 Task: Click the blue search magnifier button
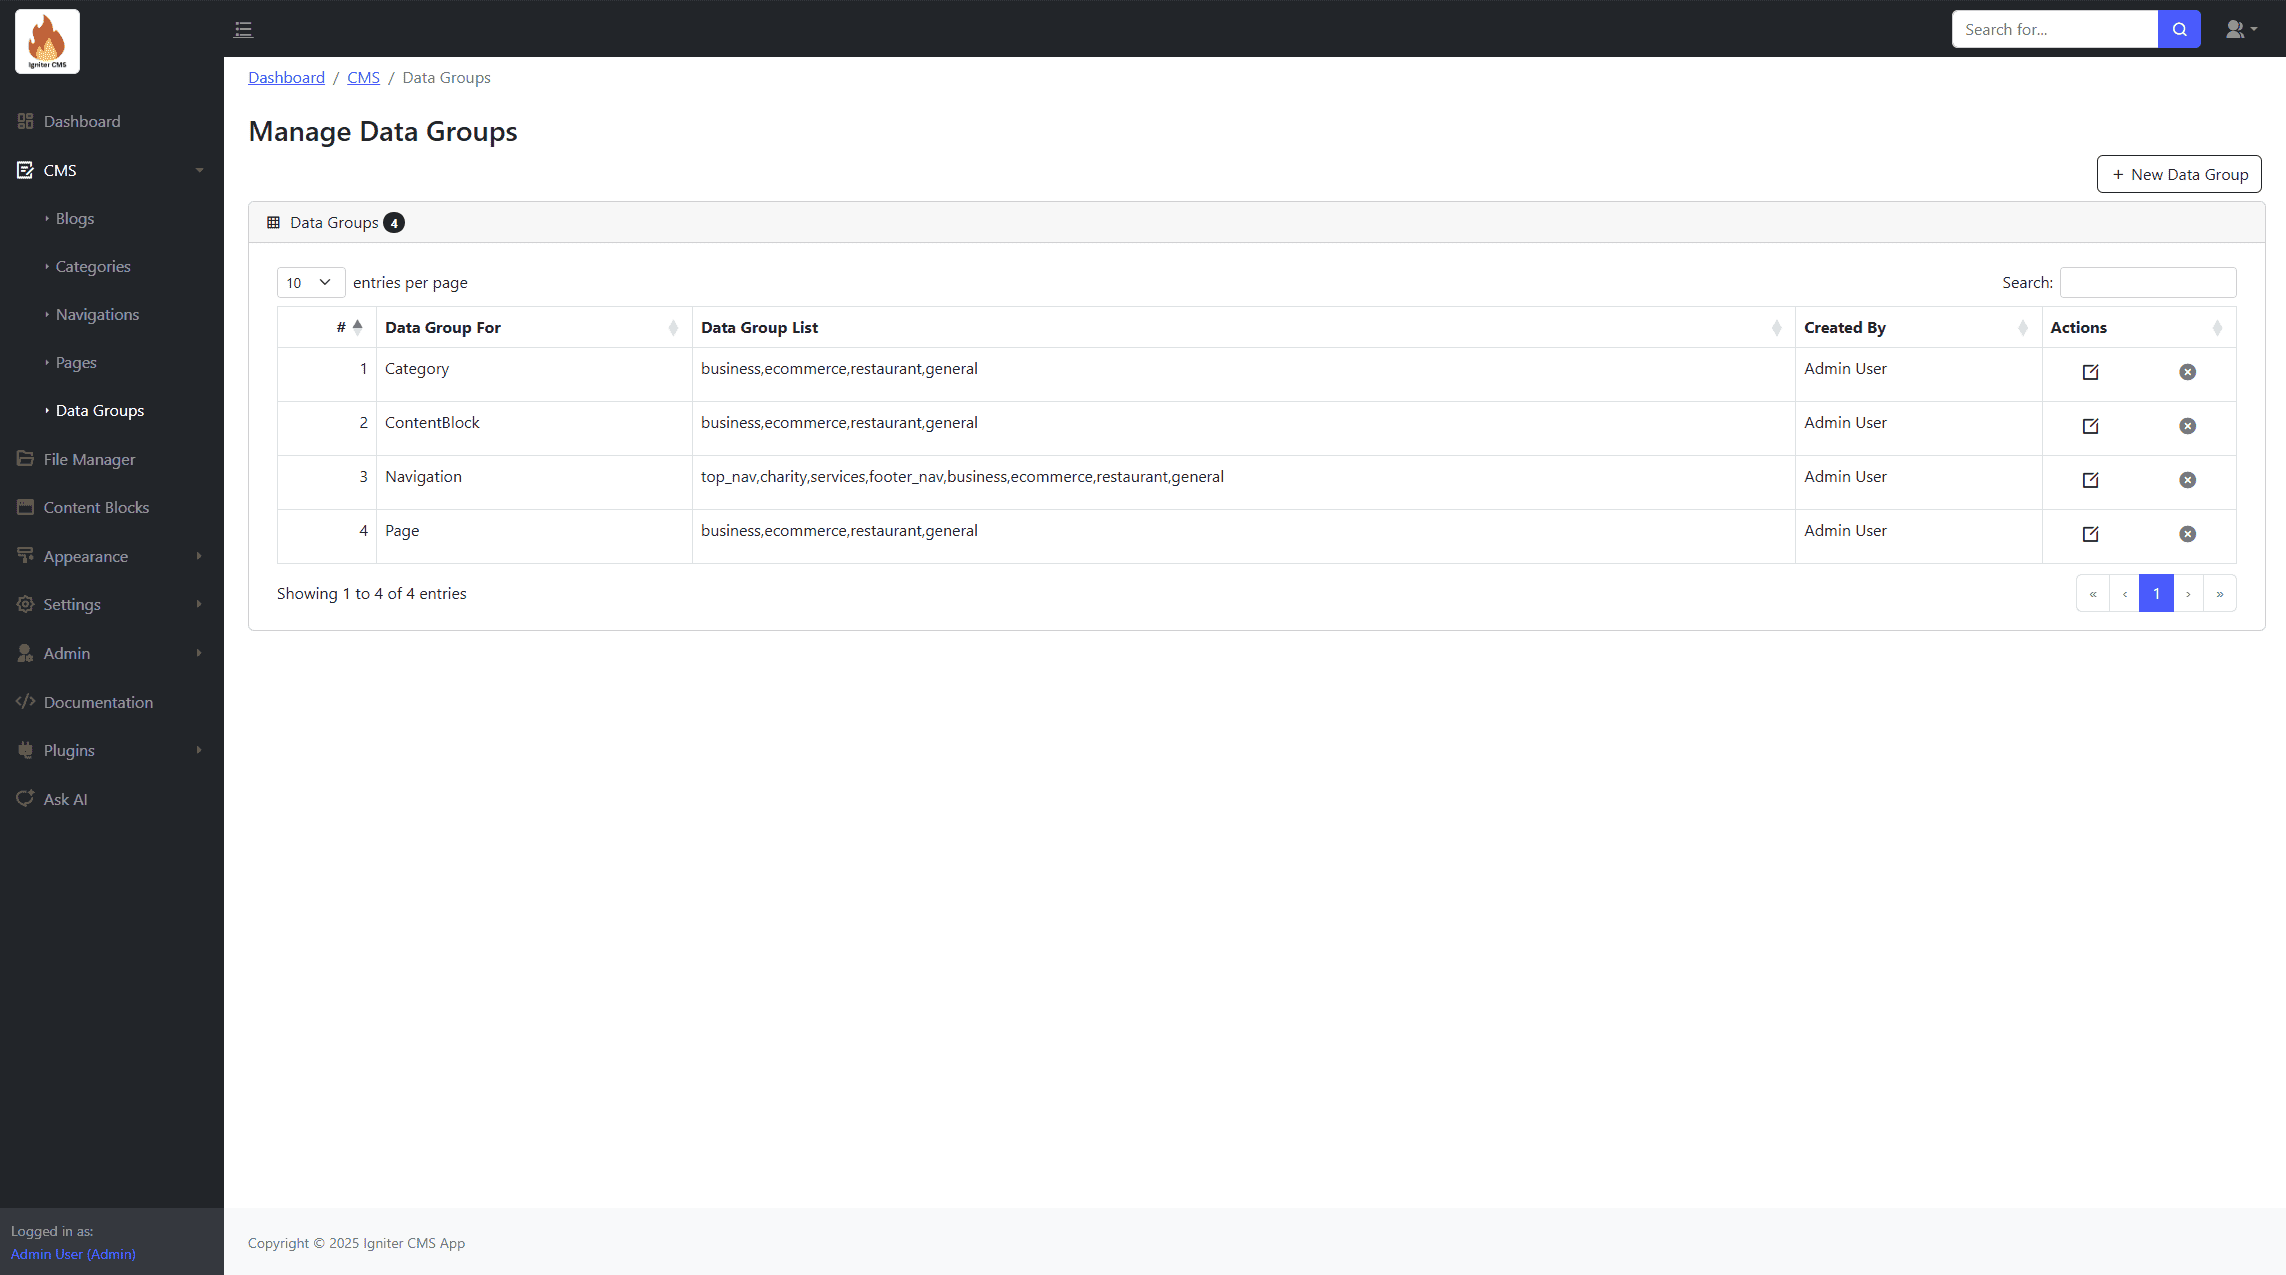pyautogui.click(x=2179, y=29)
